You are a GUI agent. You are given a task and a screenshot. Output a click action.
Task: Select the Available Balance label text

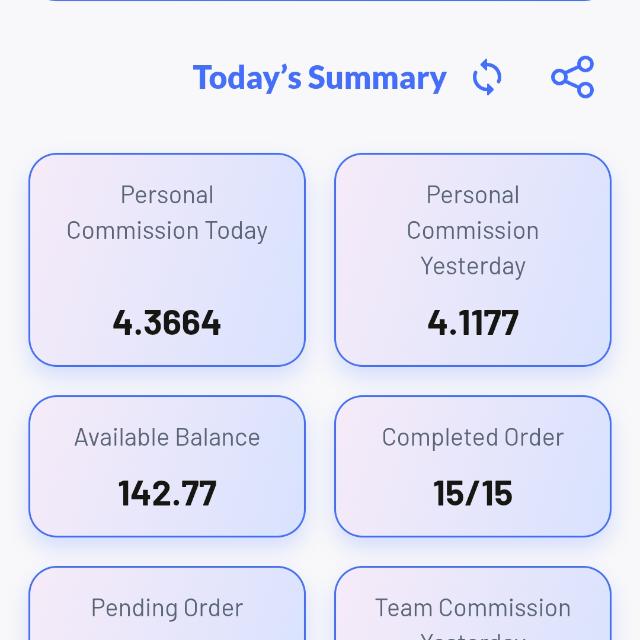(167, 438)
